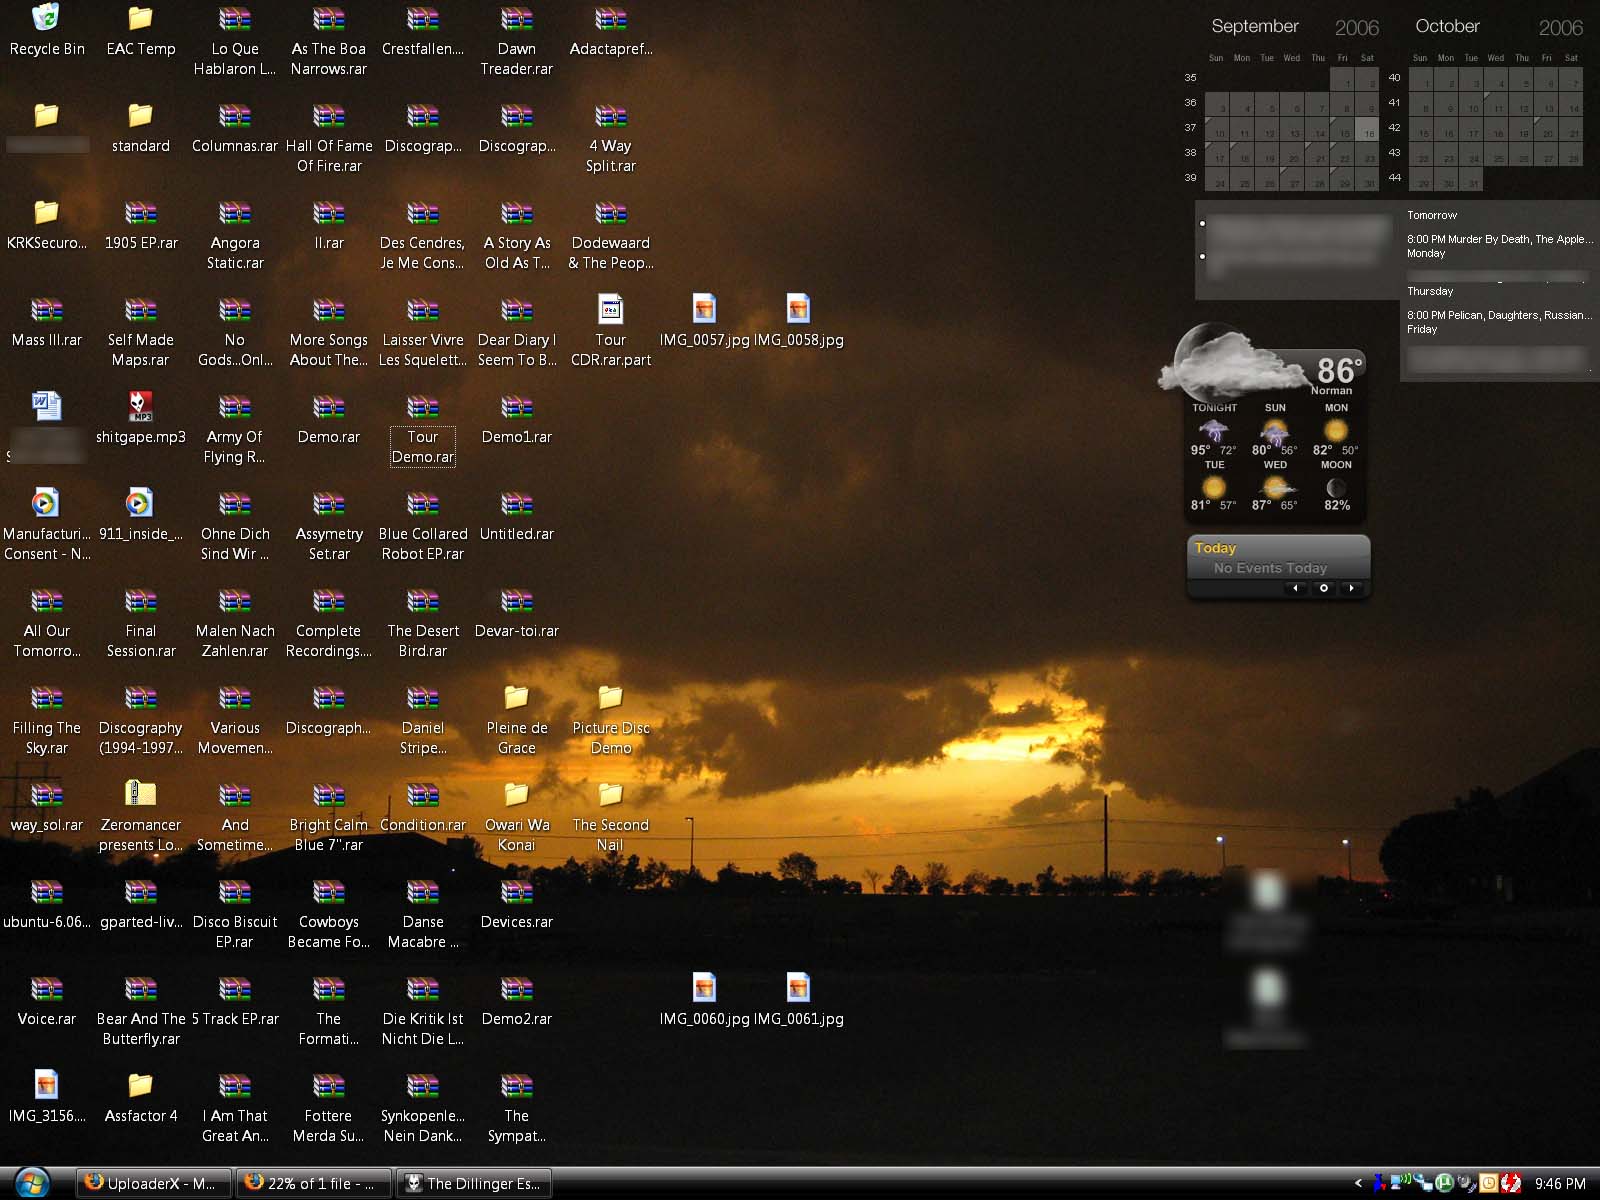Open the Recycle Bin
Image resolution: width=1600 pixels, height=1200 pixels.
point(46,31)
